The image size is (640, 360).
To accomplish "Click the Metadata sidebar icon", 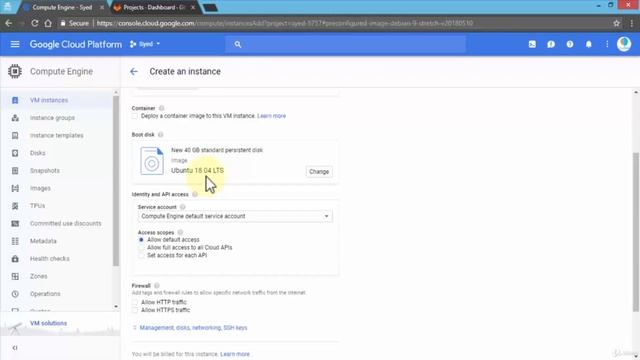I will 15,241.
